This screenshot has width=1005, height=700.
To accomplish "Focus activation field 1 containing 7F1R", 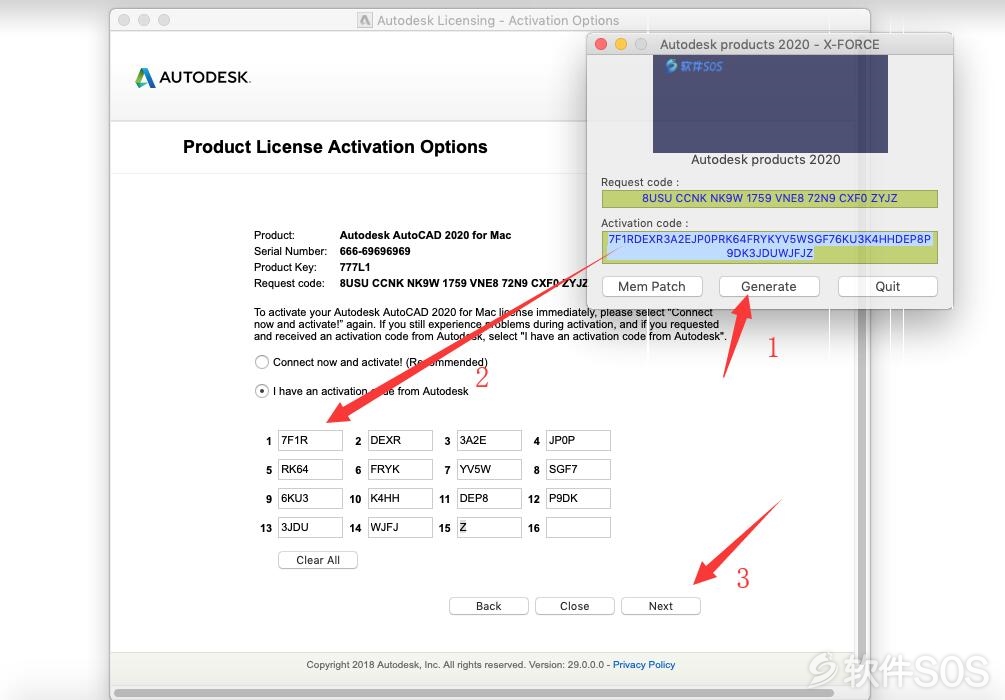I will tap(310, 440).
